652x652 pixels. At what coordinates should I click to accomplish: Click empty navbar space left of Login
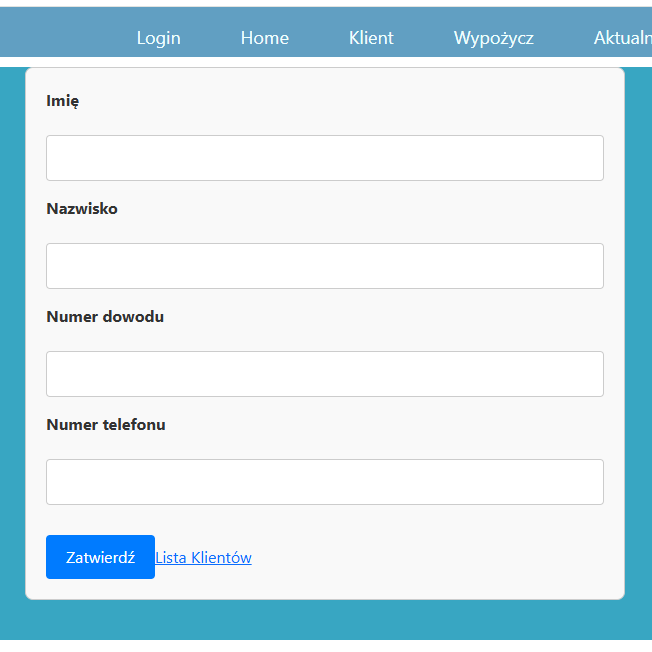(x=60, y=38)
